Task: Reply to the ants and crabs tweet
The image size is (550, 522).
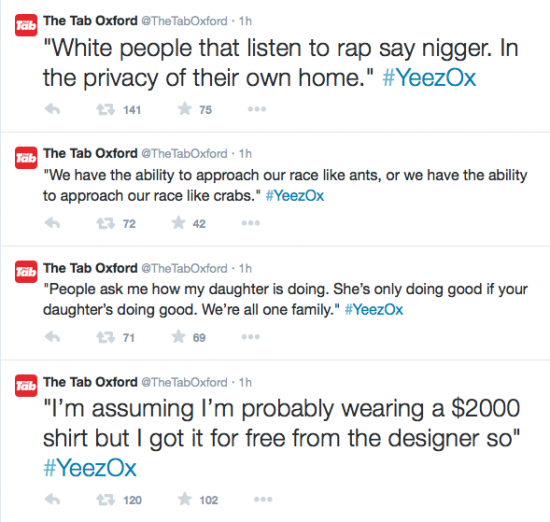Action: pos(53,223)
